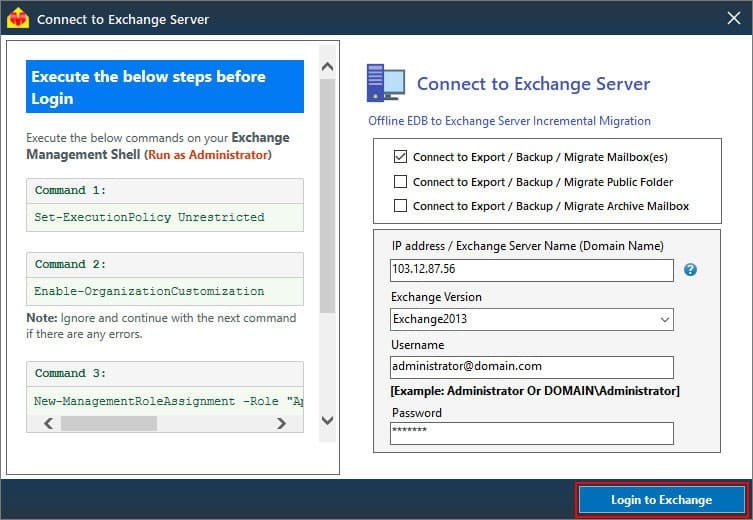Image resolution: width=753 pixels, height=520 pixels.
Task: Click the Connect to Exchange Server large heading
Action: [x=533, y=84]
